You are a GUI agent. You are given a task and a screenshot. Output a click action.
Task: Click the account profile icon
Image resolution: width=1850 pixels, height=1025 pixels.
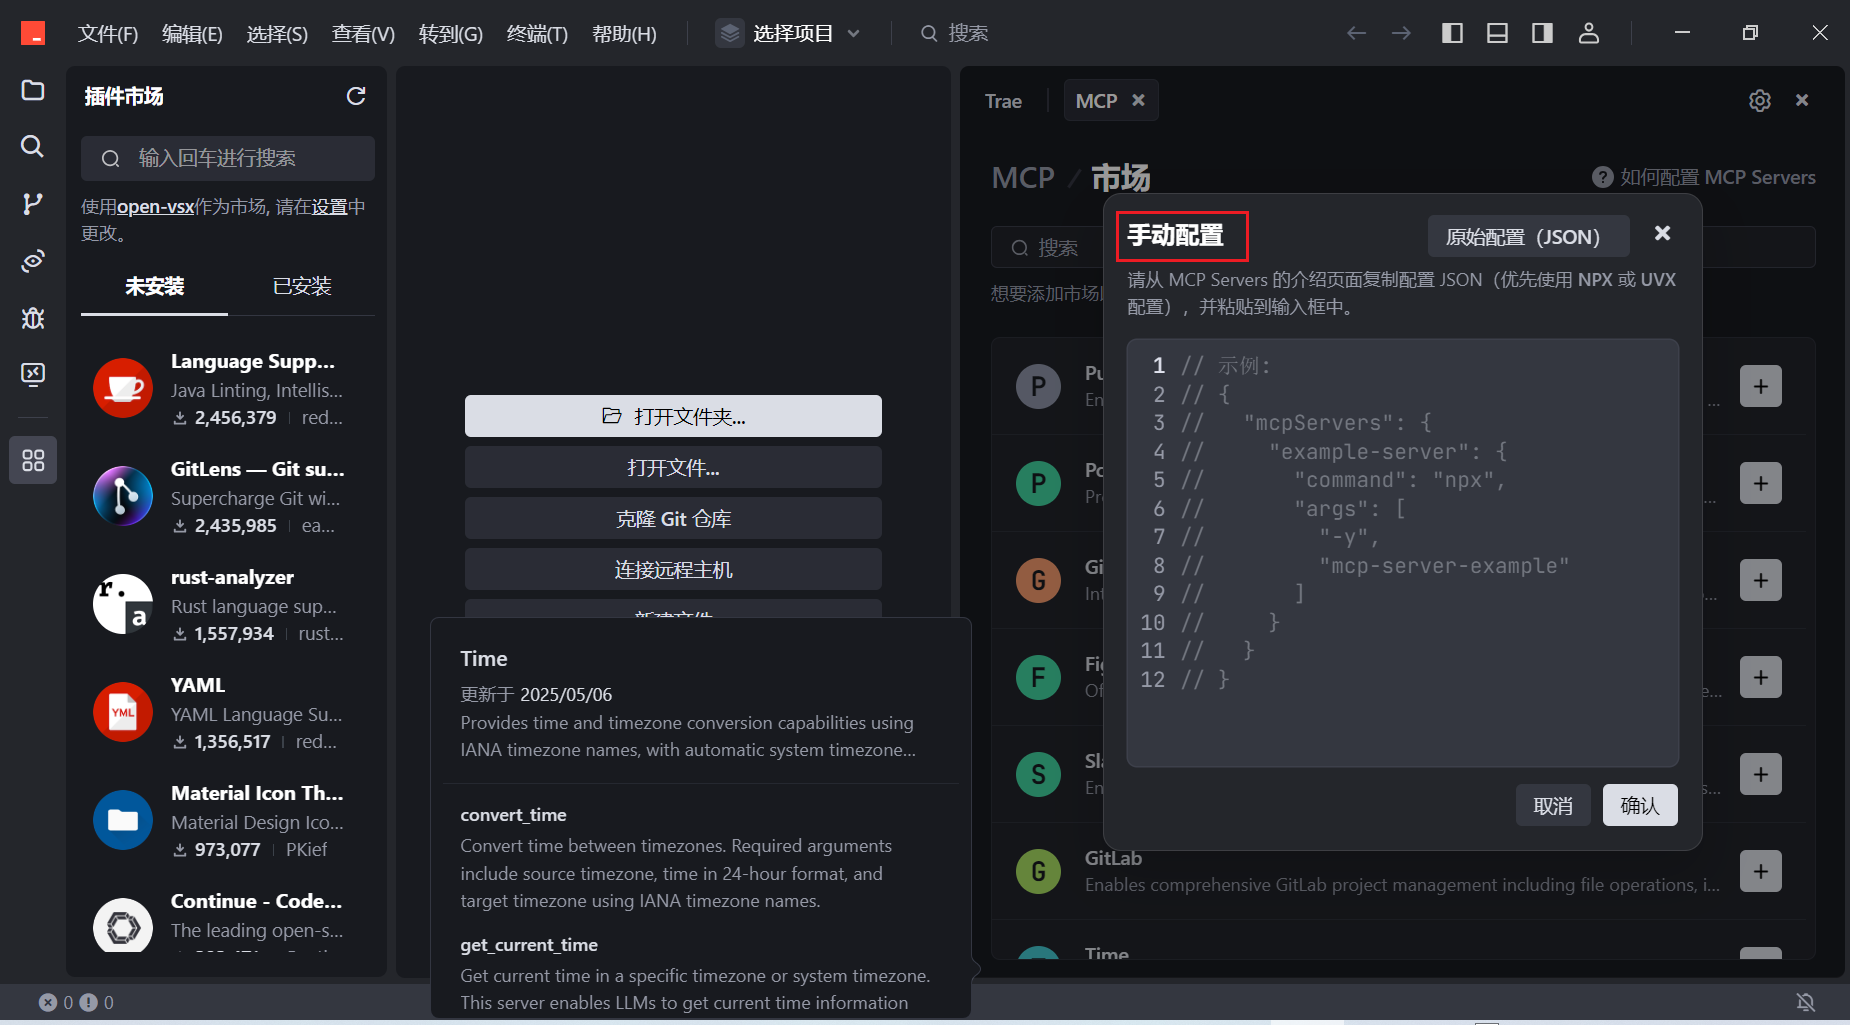[x=1589, y=33]
